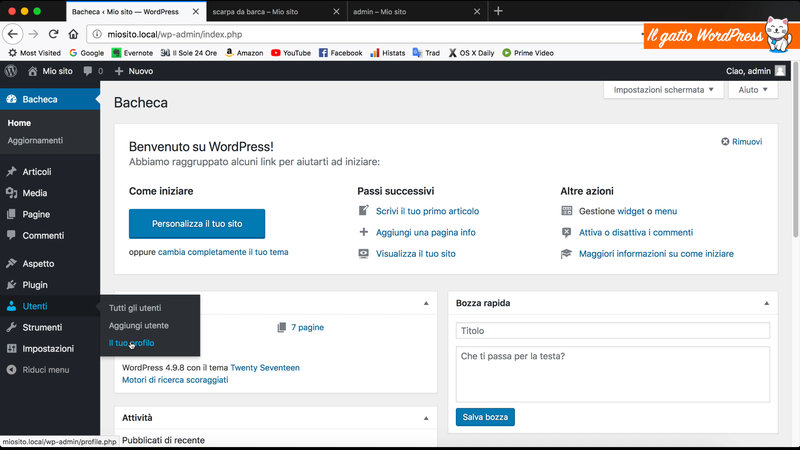
Task: Open cambia completamente il tuo tema link
Action: 223,252
